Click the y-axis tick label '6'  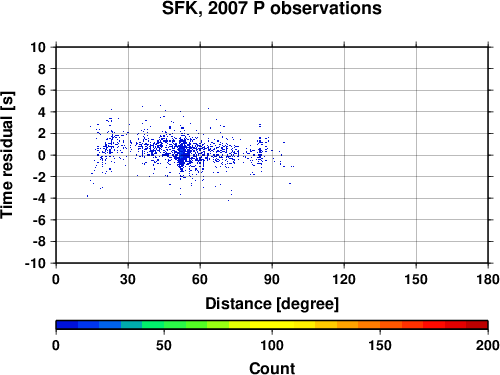click(42, 90)
